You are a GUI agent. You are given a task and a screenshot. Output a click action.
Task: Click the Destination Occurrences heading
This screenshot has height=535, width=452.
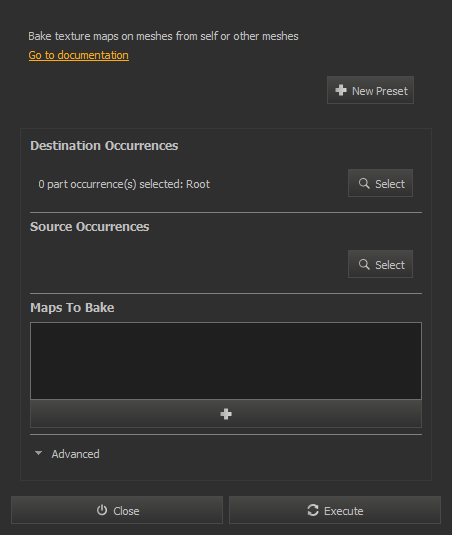tap(104, 146)
